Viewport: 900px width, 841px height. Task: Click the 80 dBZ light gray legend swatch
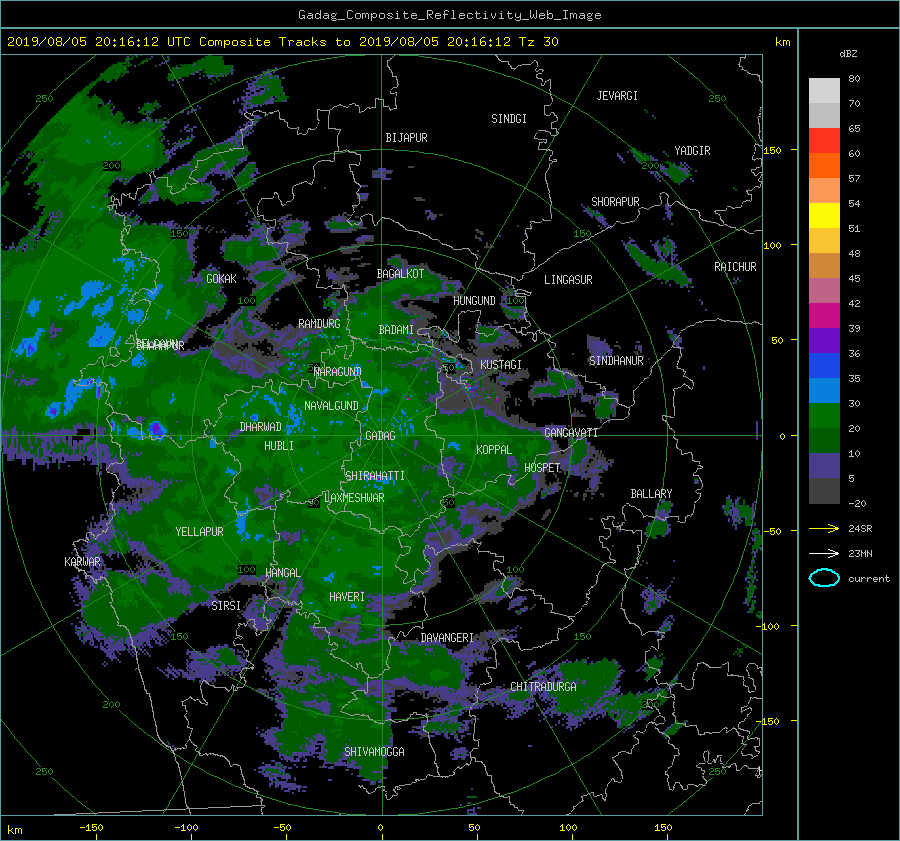click(x=824, y=90)
